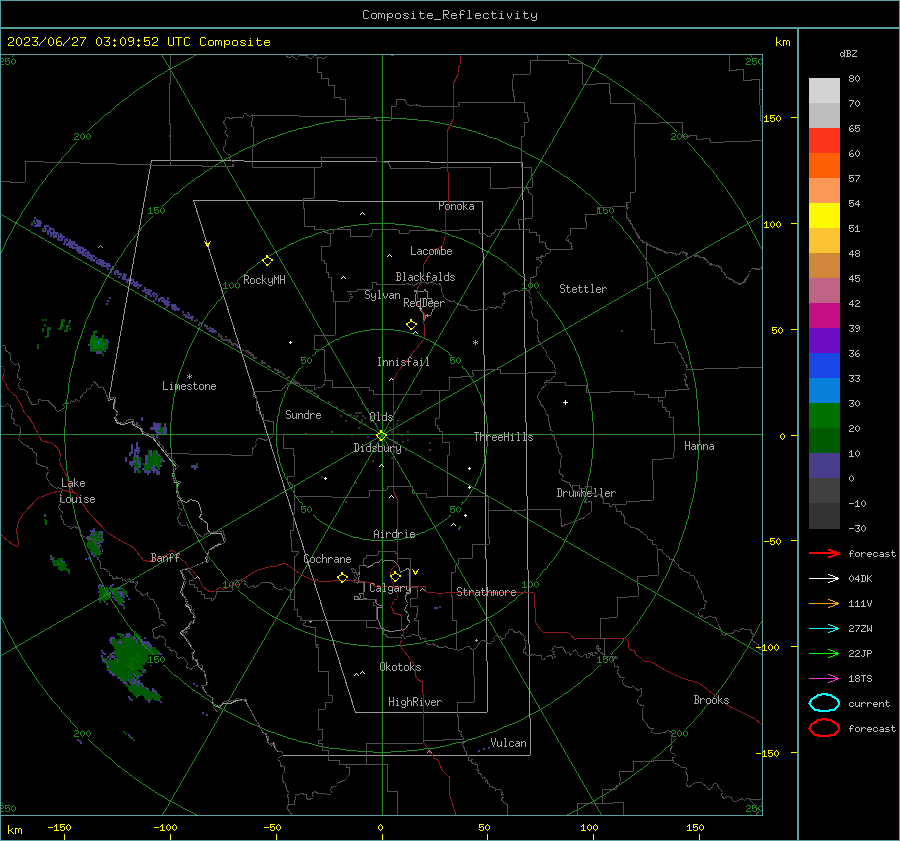Select the cyan current ellipse icon
Image resolution: width=900 pixels, height=841 pixels.
pos(824,703)
